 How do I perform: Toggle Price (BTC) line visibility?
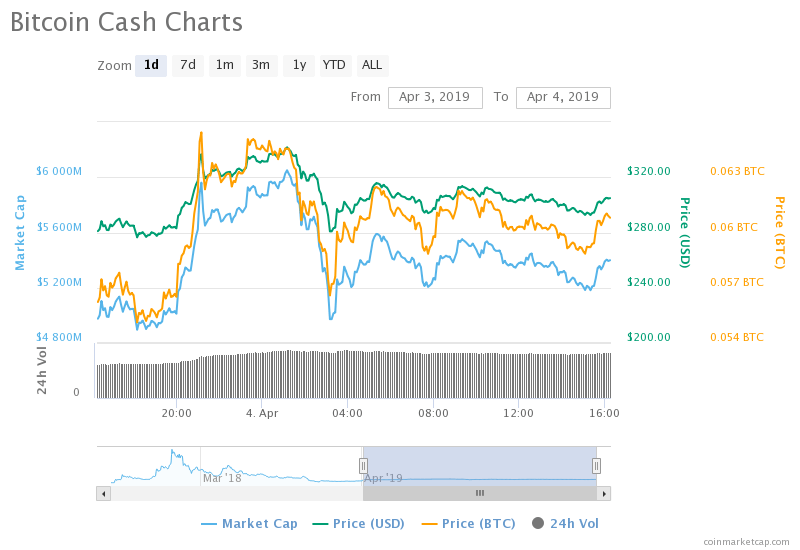pos(468,523)
